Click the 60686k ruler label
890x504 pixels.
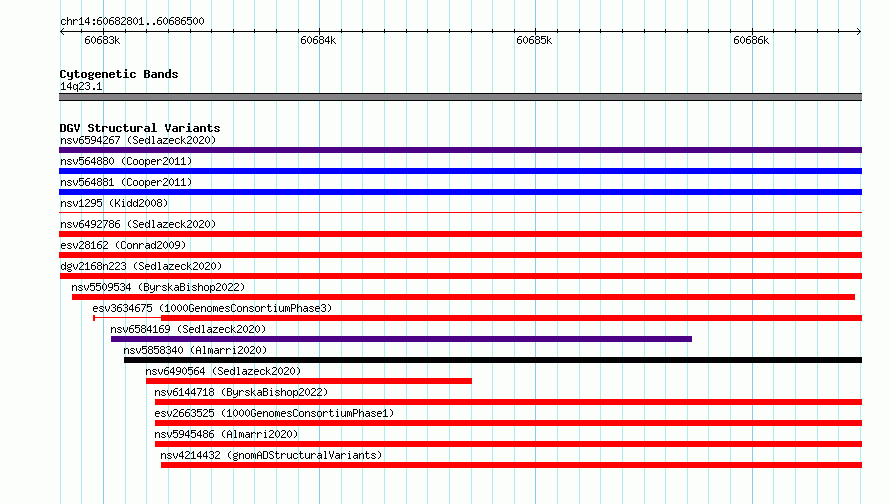click(x=751, y=40)
